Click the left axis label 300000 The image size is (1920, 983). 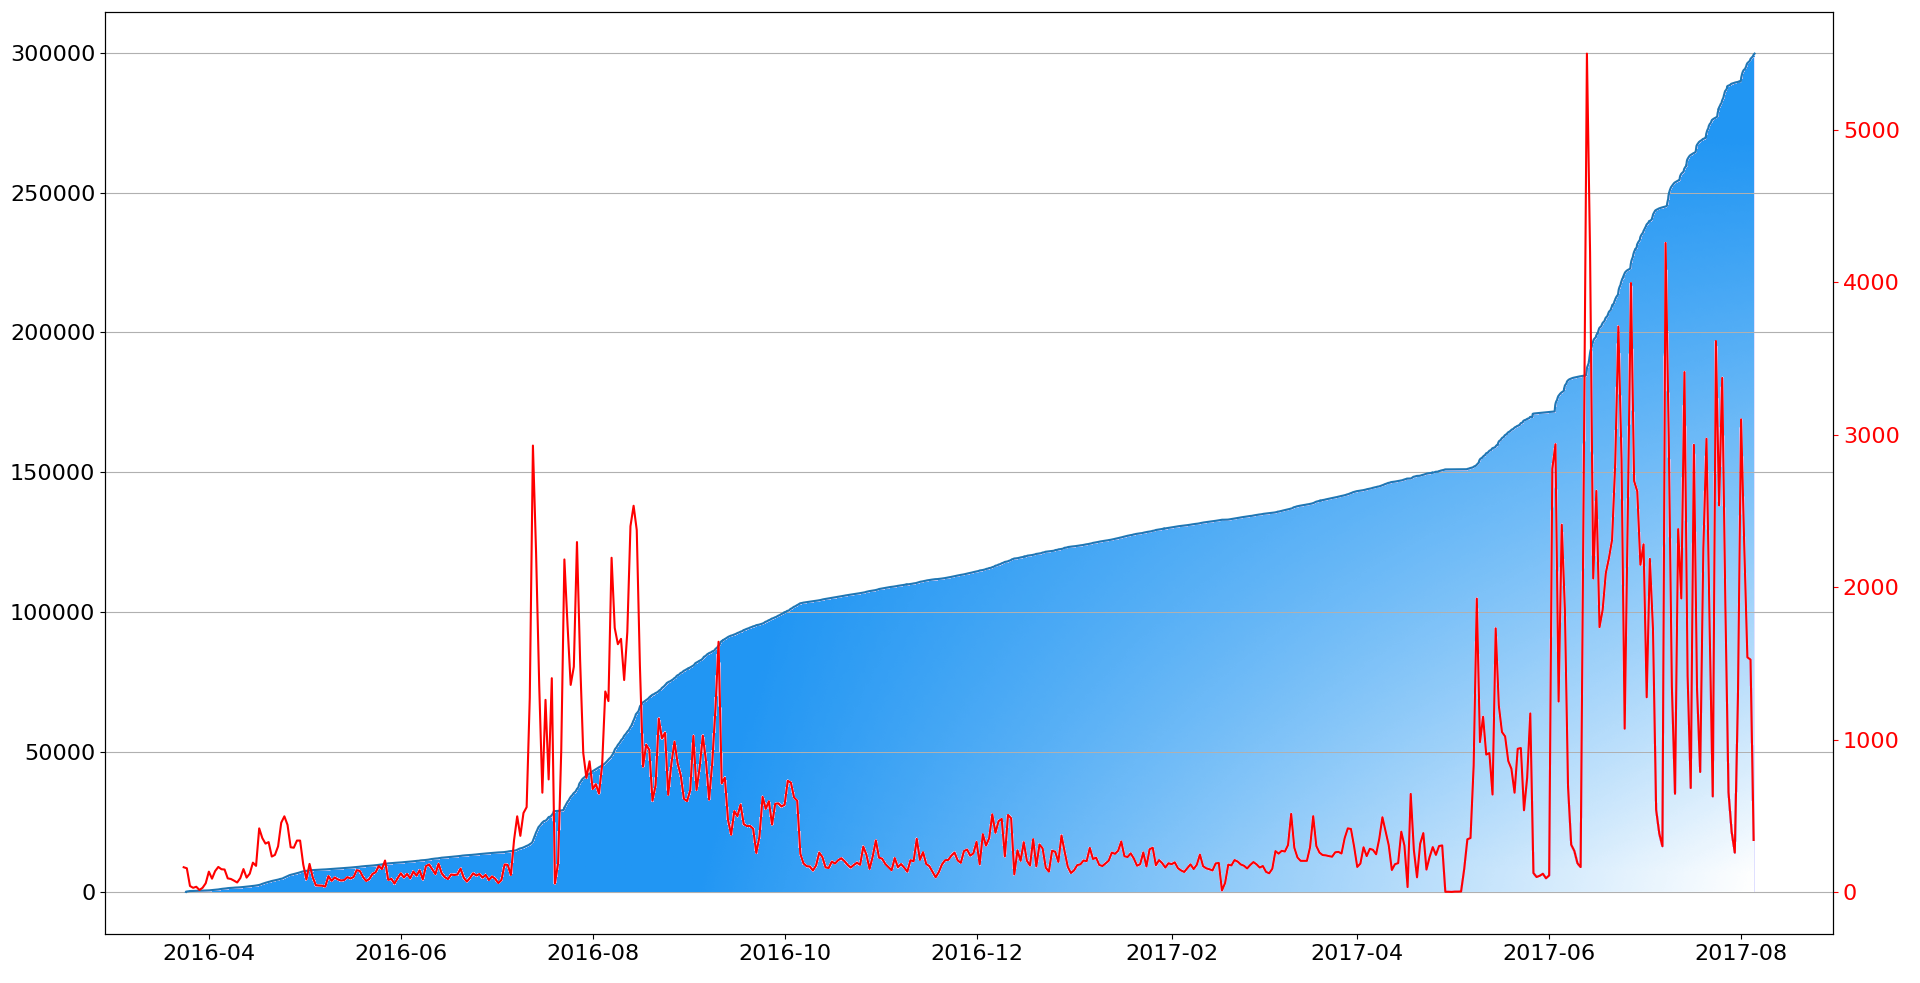(x=53, y=54)
